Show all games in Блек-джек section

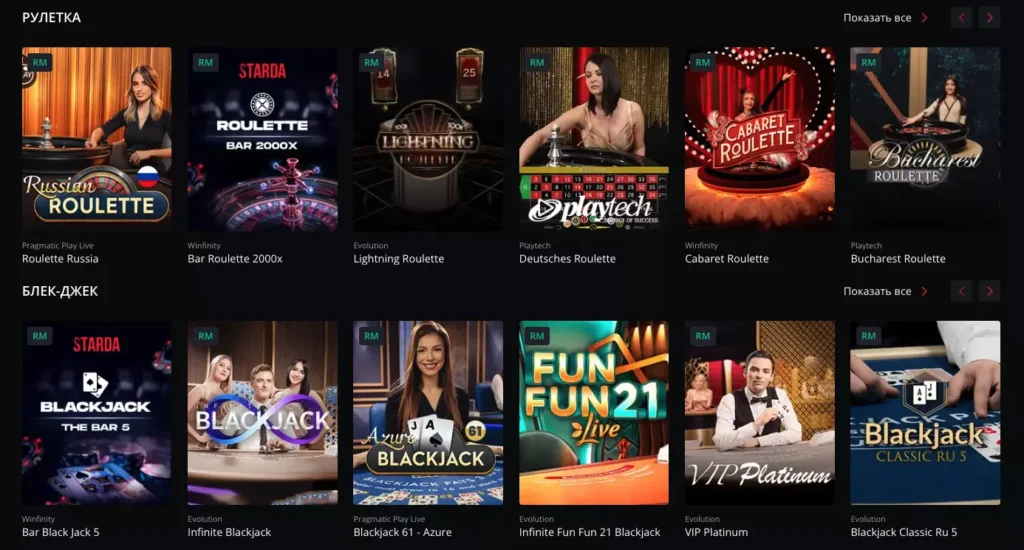point(885,291)
